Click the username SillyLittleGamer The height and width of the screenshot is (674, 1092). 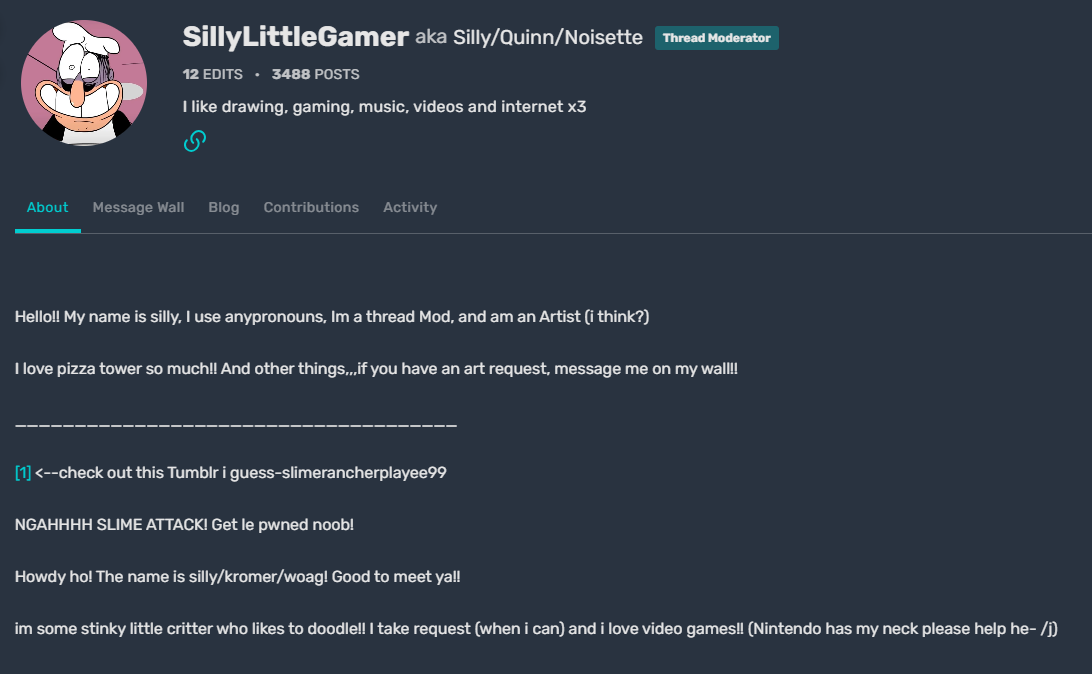tap(295, 37)
